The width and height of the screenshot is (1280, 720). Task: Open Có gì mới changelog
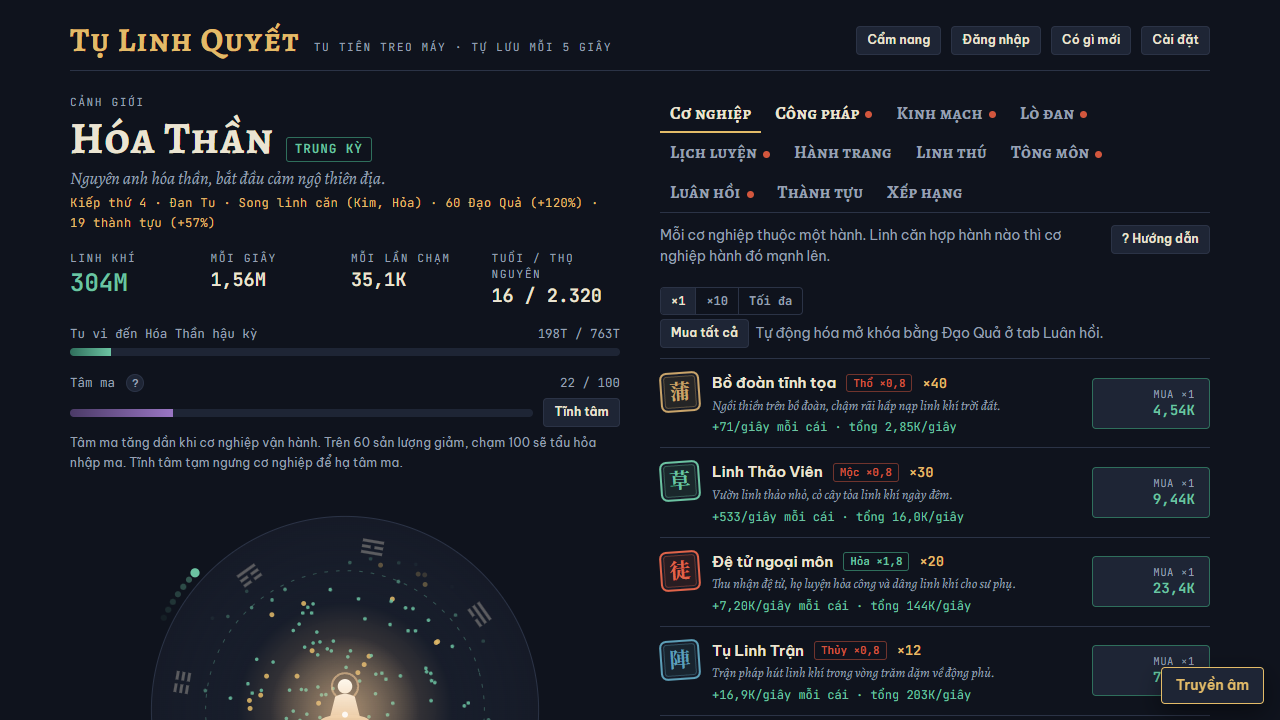coord(1090,40)
